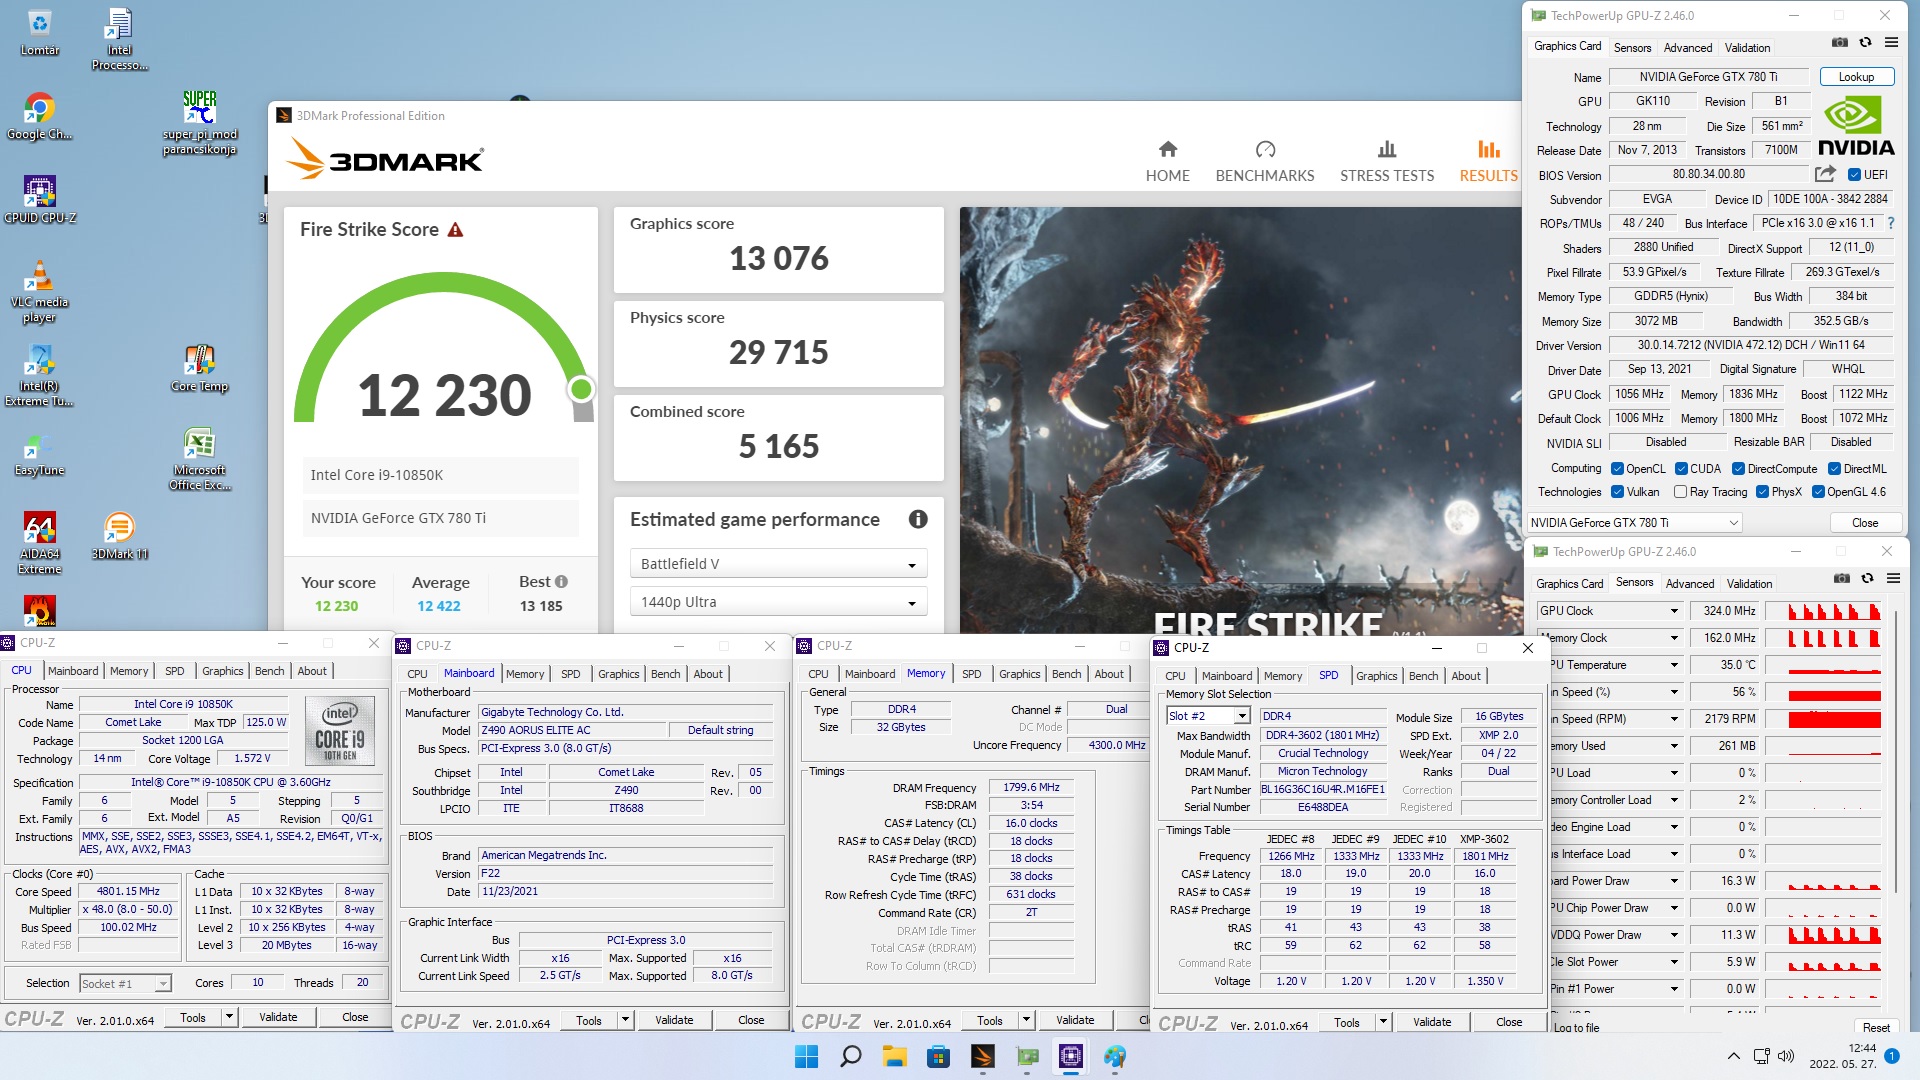Click refresh icon in top GPU-Z window
The width and height of the screenshot is (1920, 1080).
[1865, 43]
